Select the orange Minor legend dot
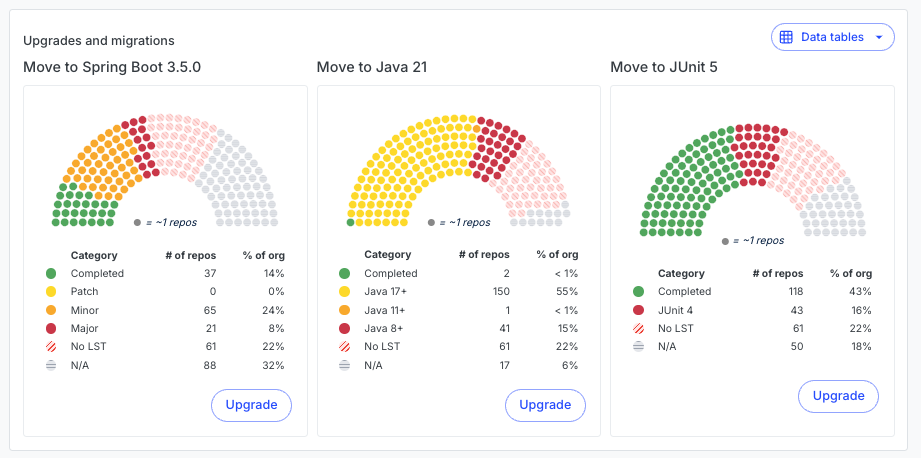 pyautogui.click(x=51, y=310)
